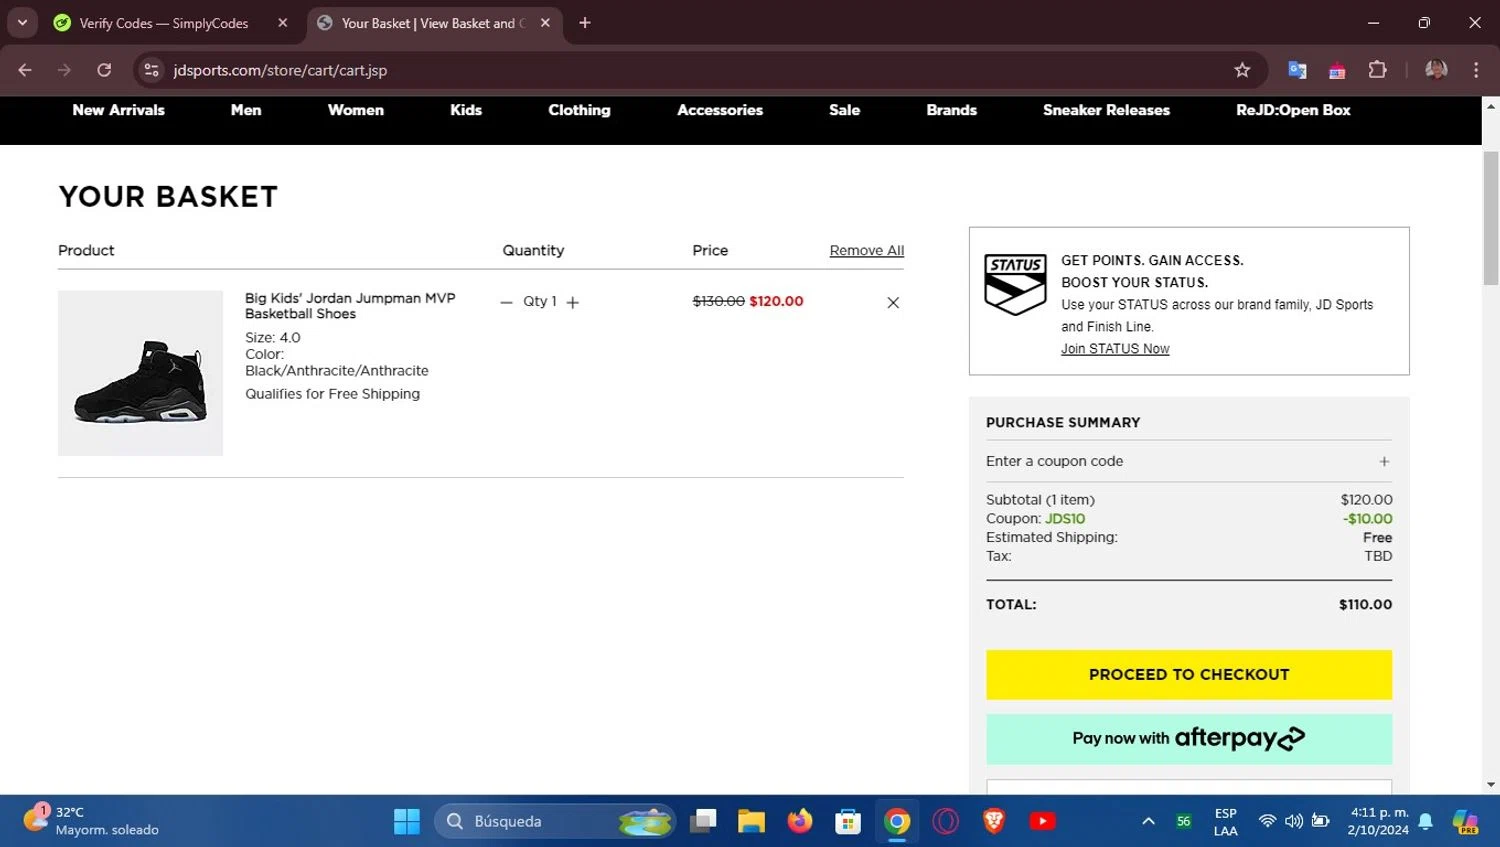Click the STATUS rewards logo
This screenshot has height=847, width=1500.
click(x=1016, y=285)
